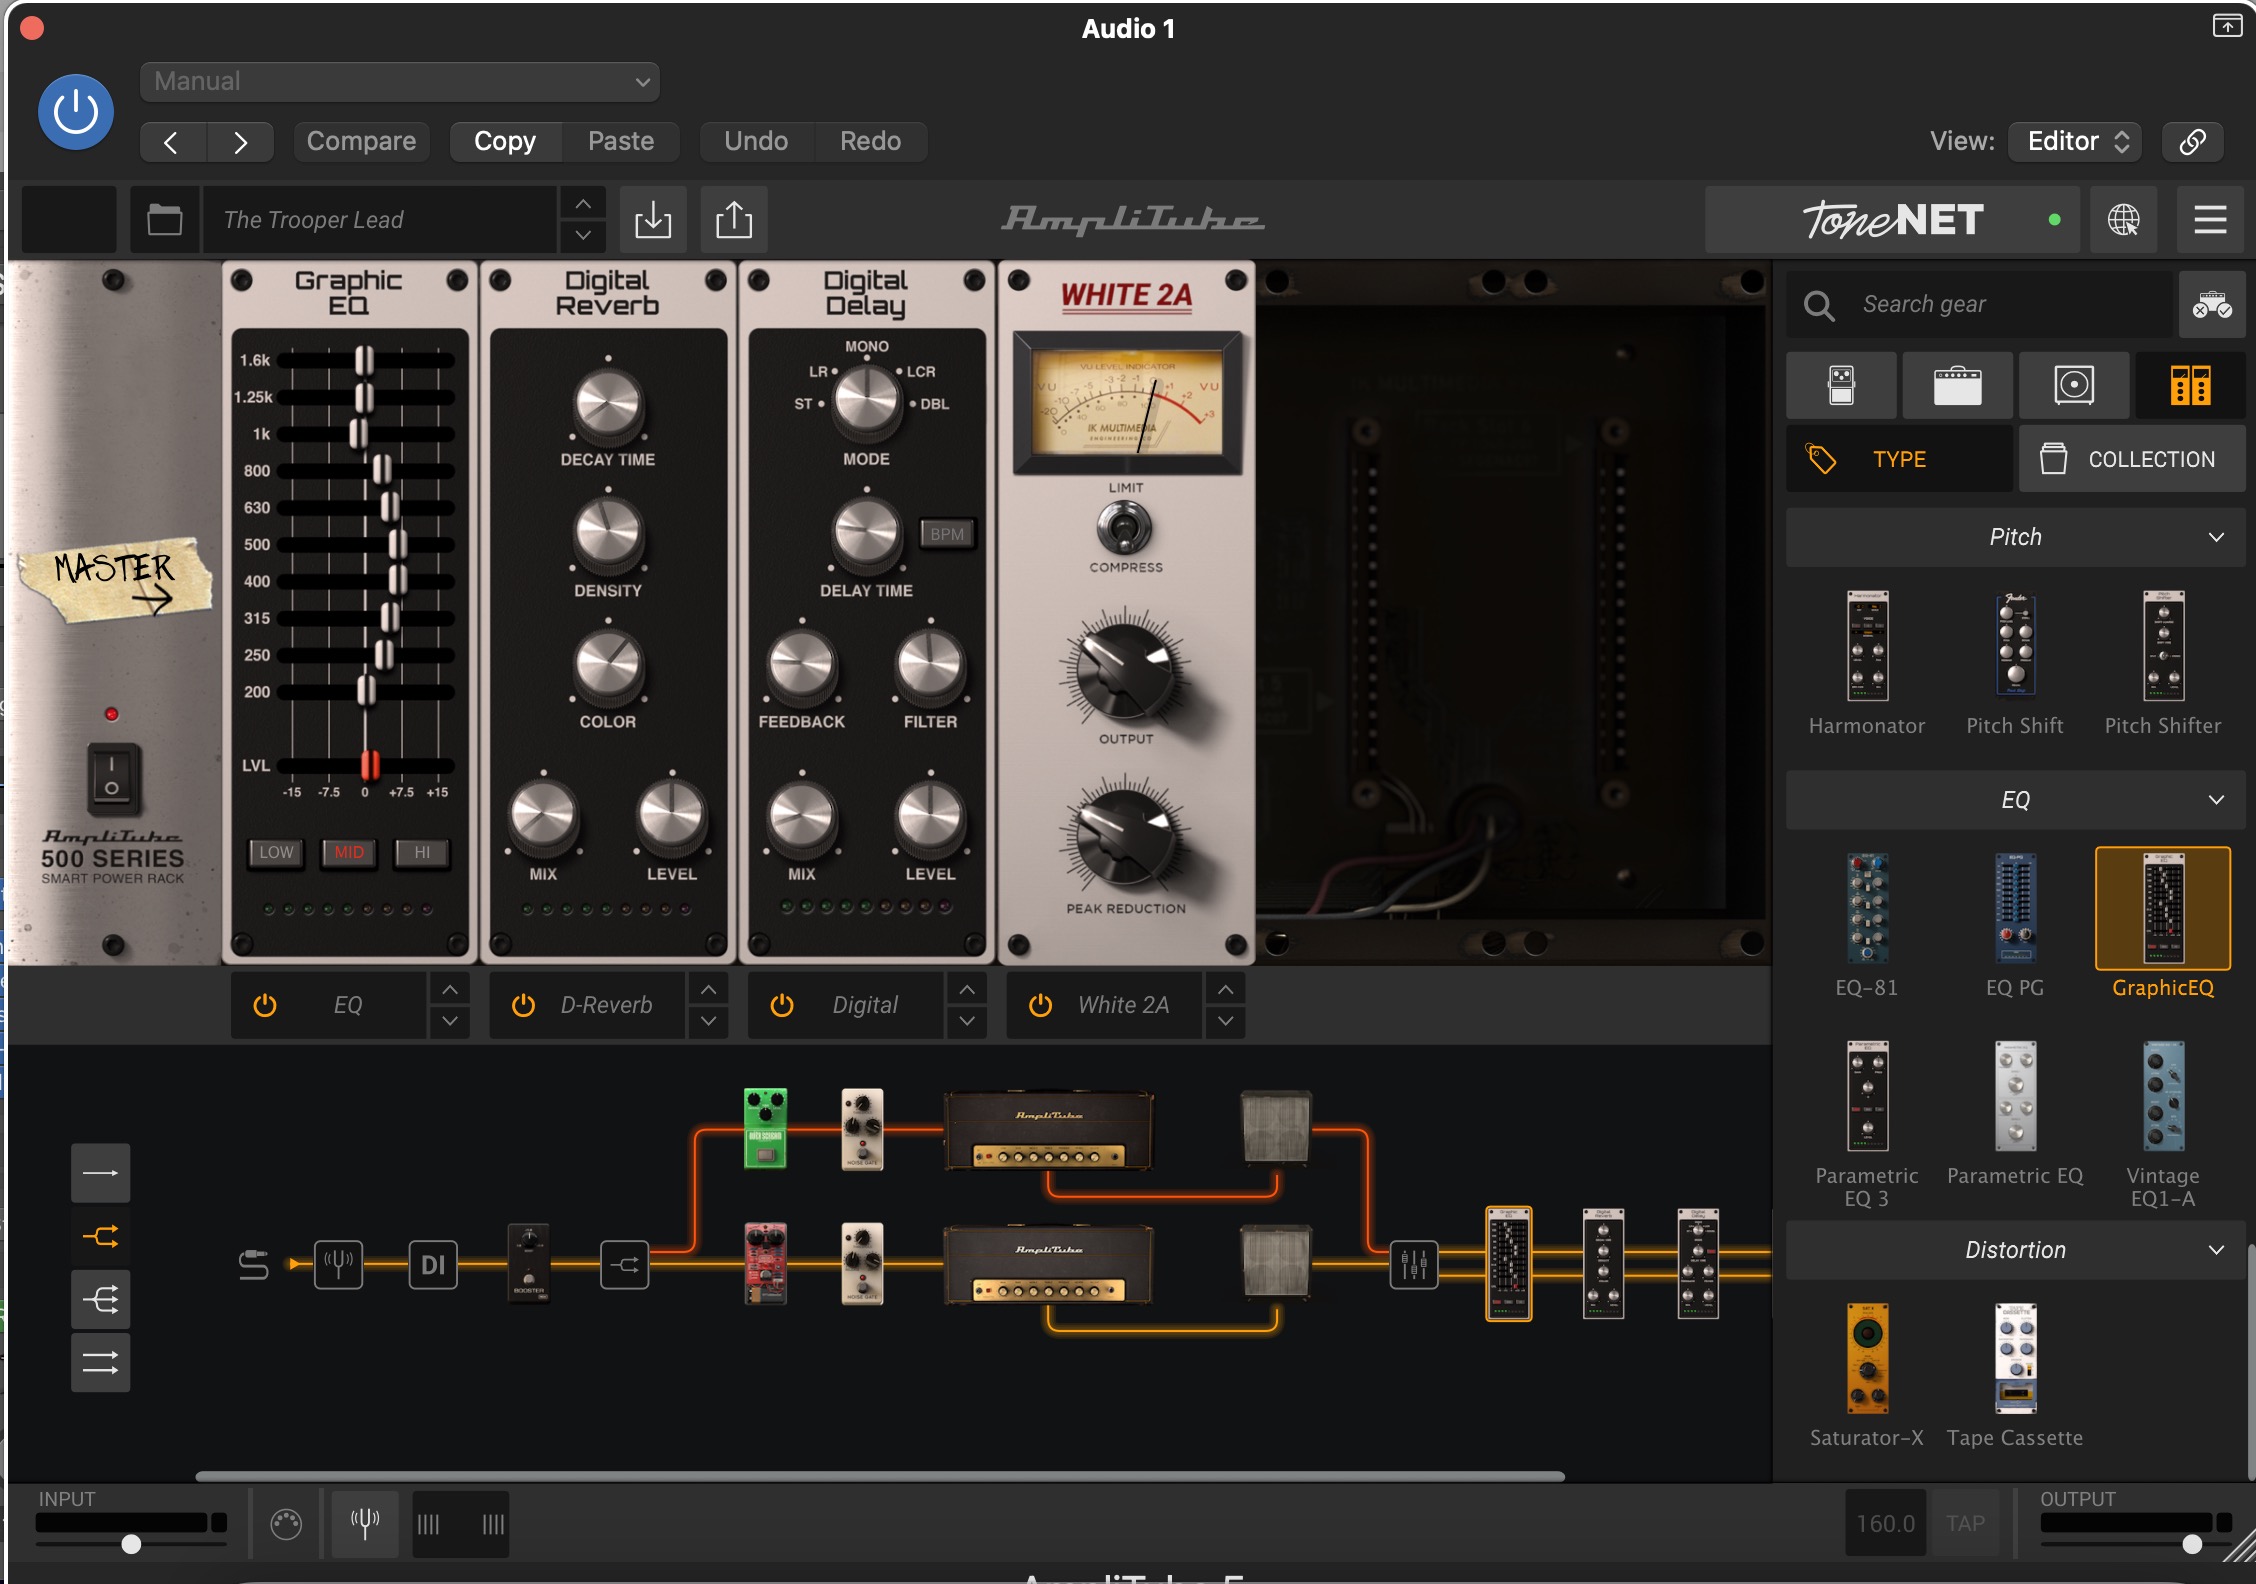
Task: Switch to amplifiers gear tab
Action: [1957, 385]
